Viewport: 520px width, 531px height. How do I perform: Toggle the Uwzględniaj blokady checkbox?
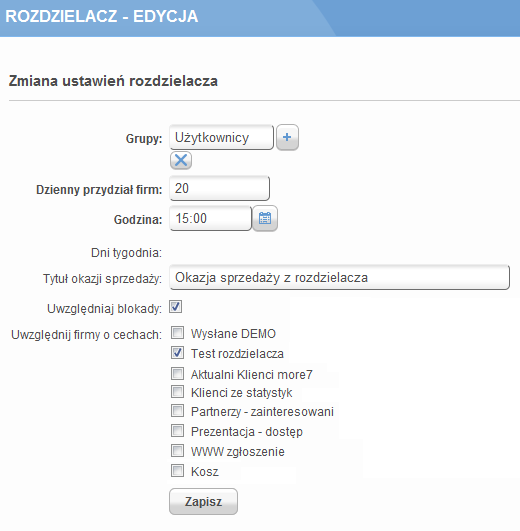pyautogui.click(x=175, y=307)
